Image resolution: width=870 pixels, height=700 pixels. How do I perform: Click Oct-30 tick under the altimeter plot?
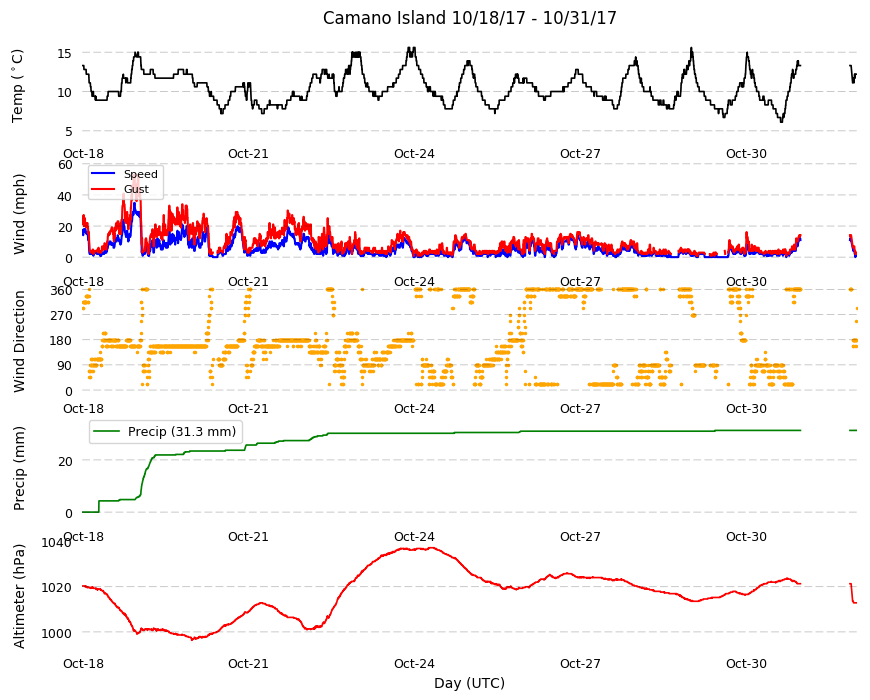coord(746,663)
